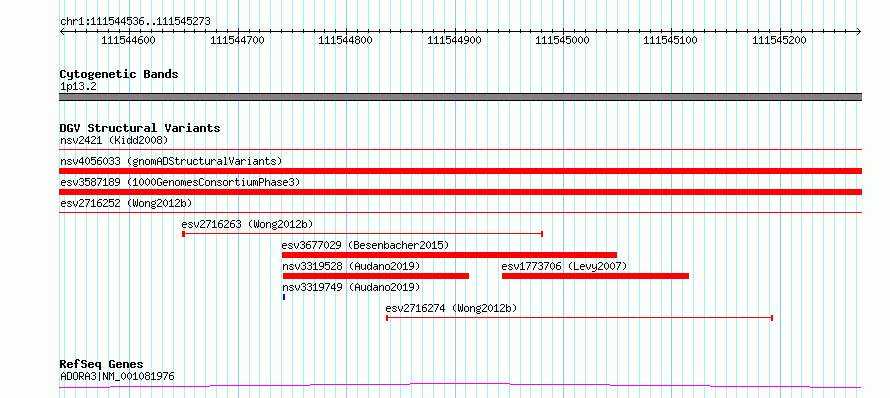This screenshot has width=890, height=398.
Task: Click the 111544800 ruler tick label
Action: point(345,41)
